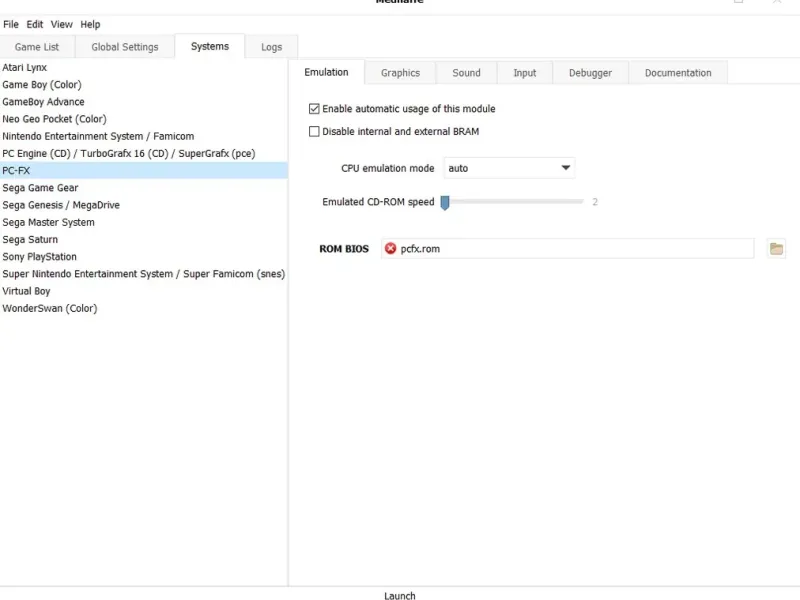Viewport: 800px width, 600px height.
Task: Select Super Nintendo Entertainment System (snes) entry
Action: (143, 274)
